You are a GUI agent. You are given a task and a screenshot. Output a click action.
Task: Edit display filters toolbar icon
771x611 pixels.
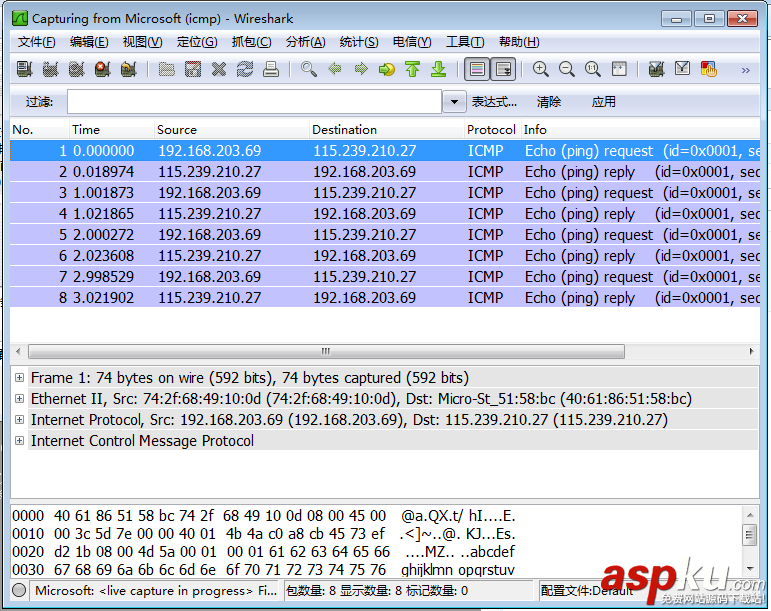click(x=682, y=69)
